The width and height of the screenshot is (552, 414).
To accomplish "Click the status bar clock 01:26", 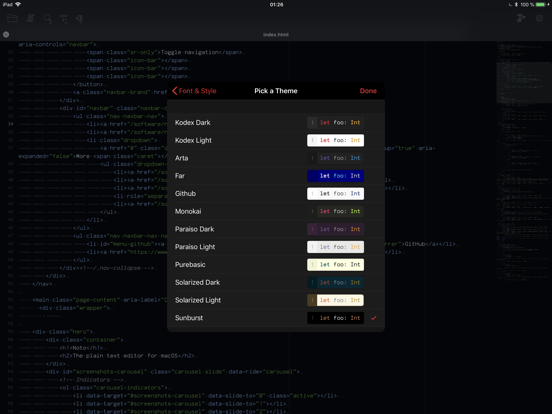I will pyautogui.click(x=276, y=5).
